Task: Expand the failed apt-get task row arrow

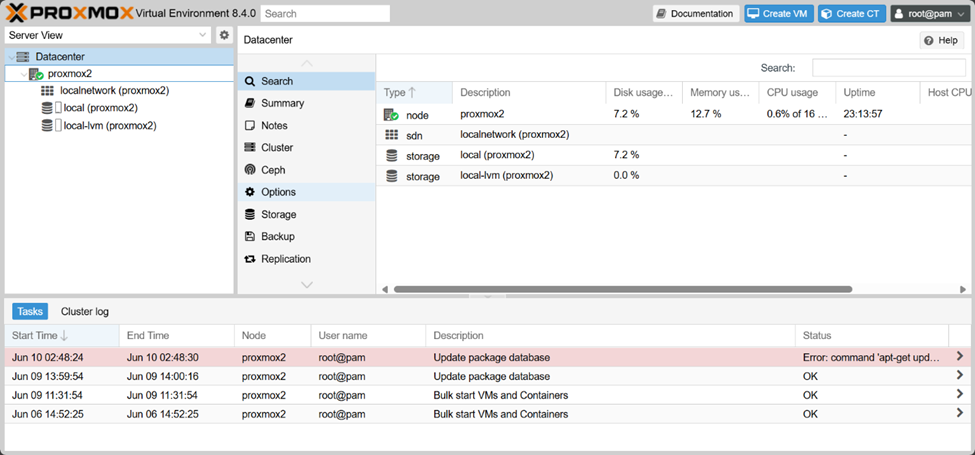Action: point(960,356)
